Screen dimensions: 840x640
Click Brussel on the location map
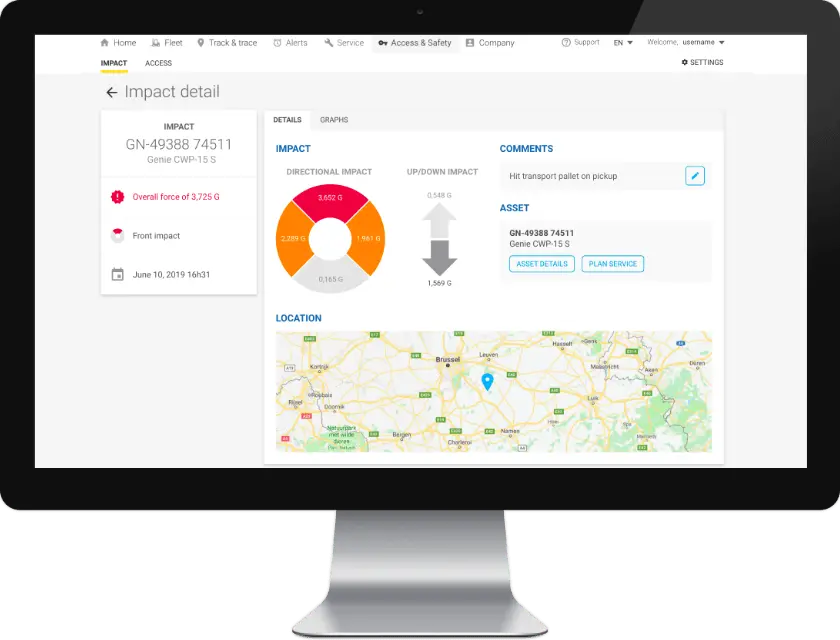(448, 360)
